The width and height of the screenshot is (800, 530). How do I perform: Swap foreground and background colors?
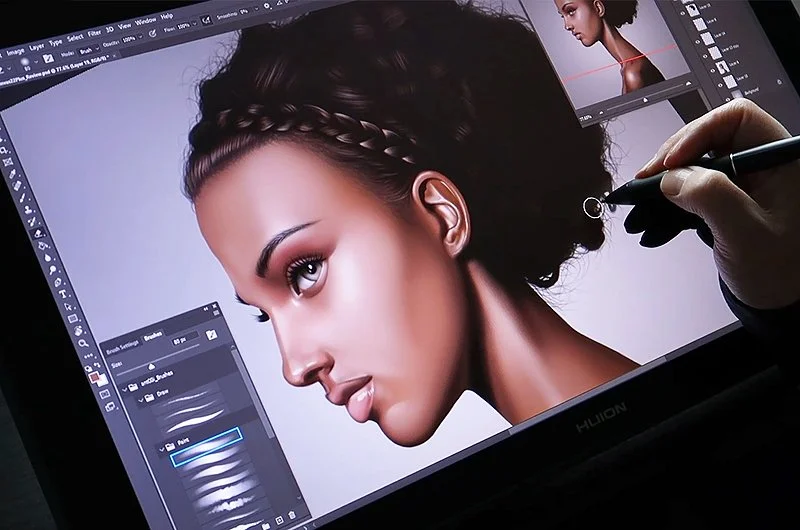(98, 364)
